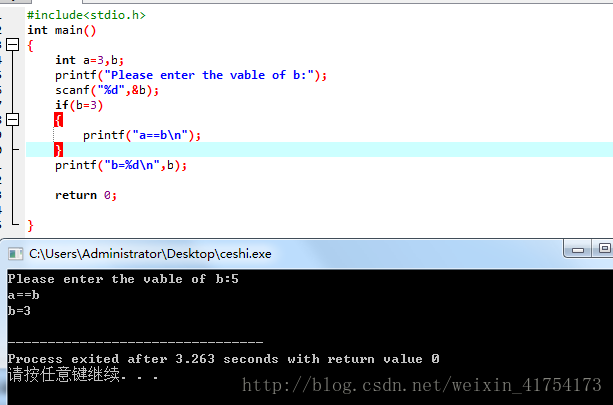Maximize the ceshi.exe console window

(x=604, y=249)
